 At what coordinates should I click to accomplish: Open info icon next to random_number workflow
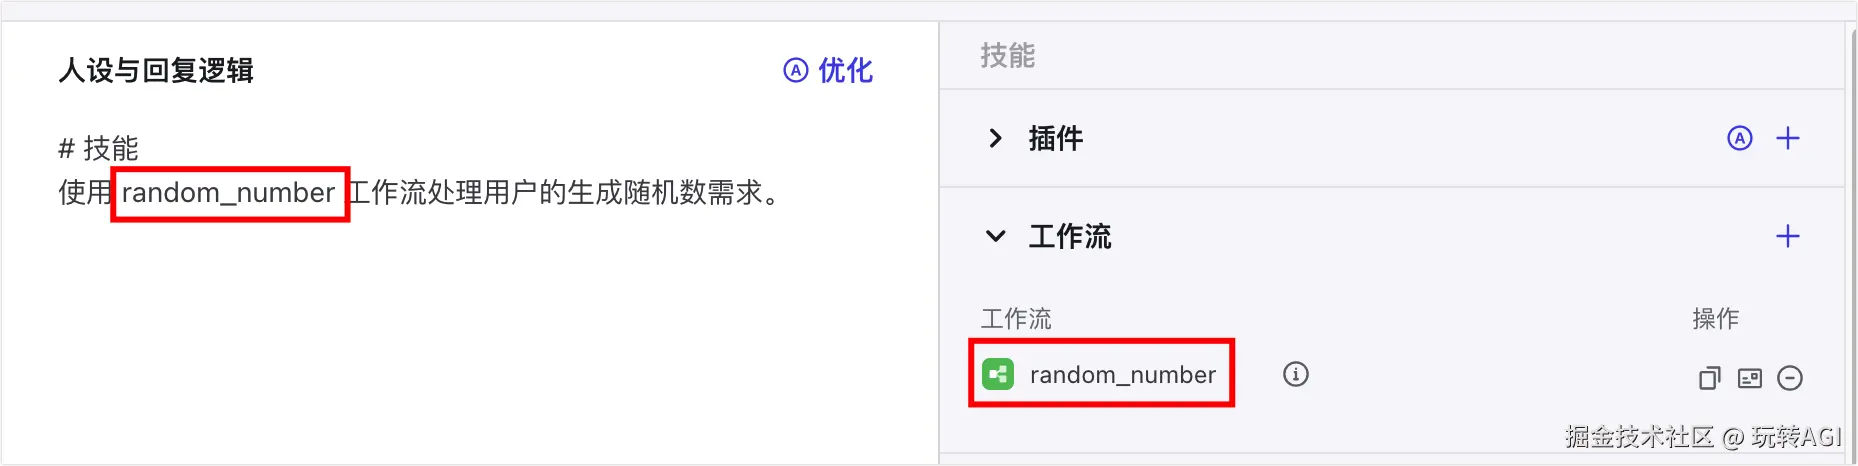click(1296, 374)
